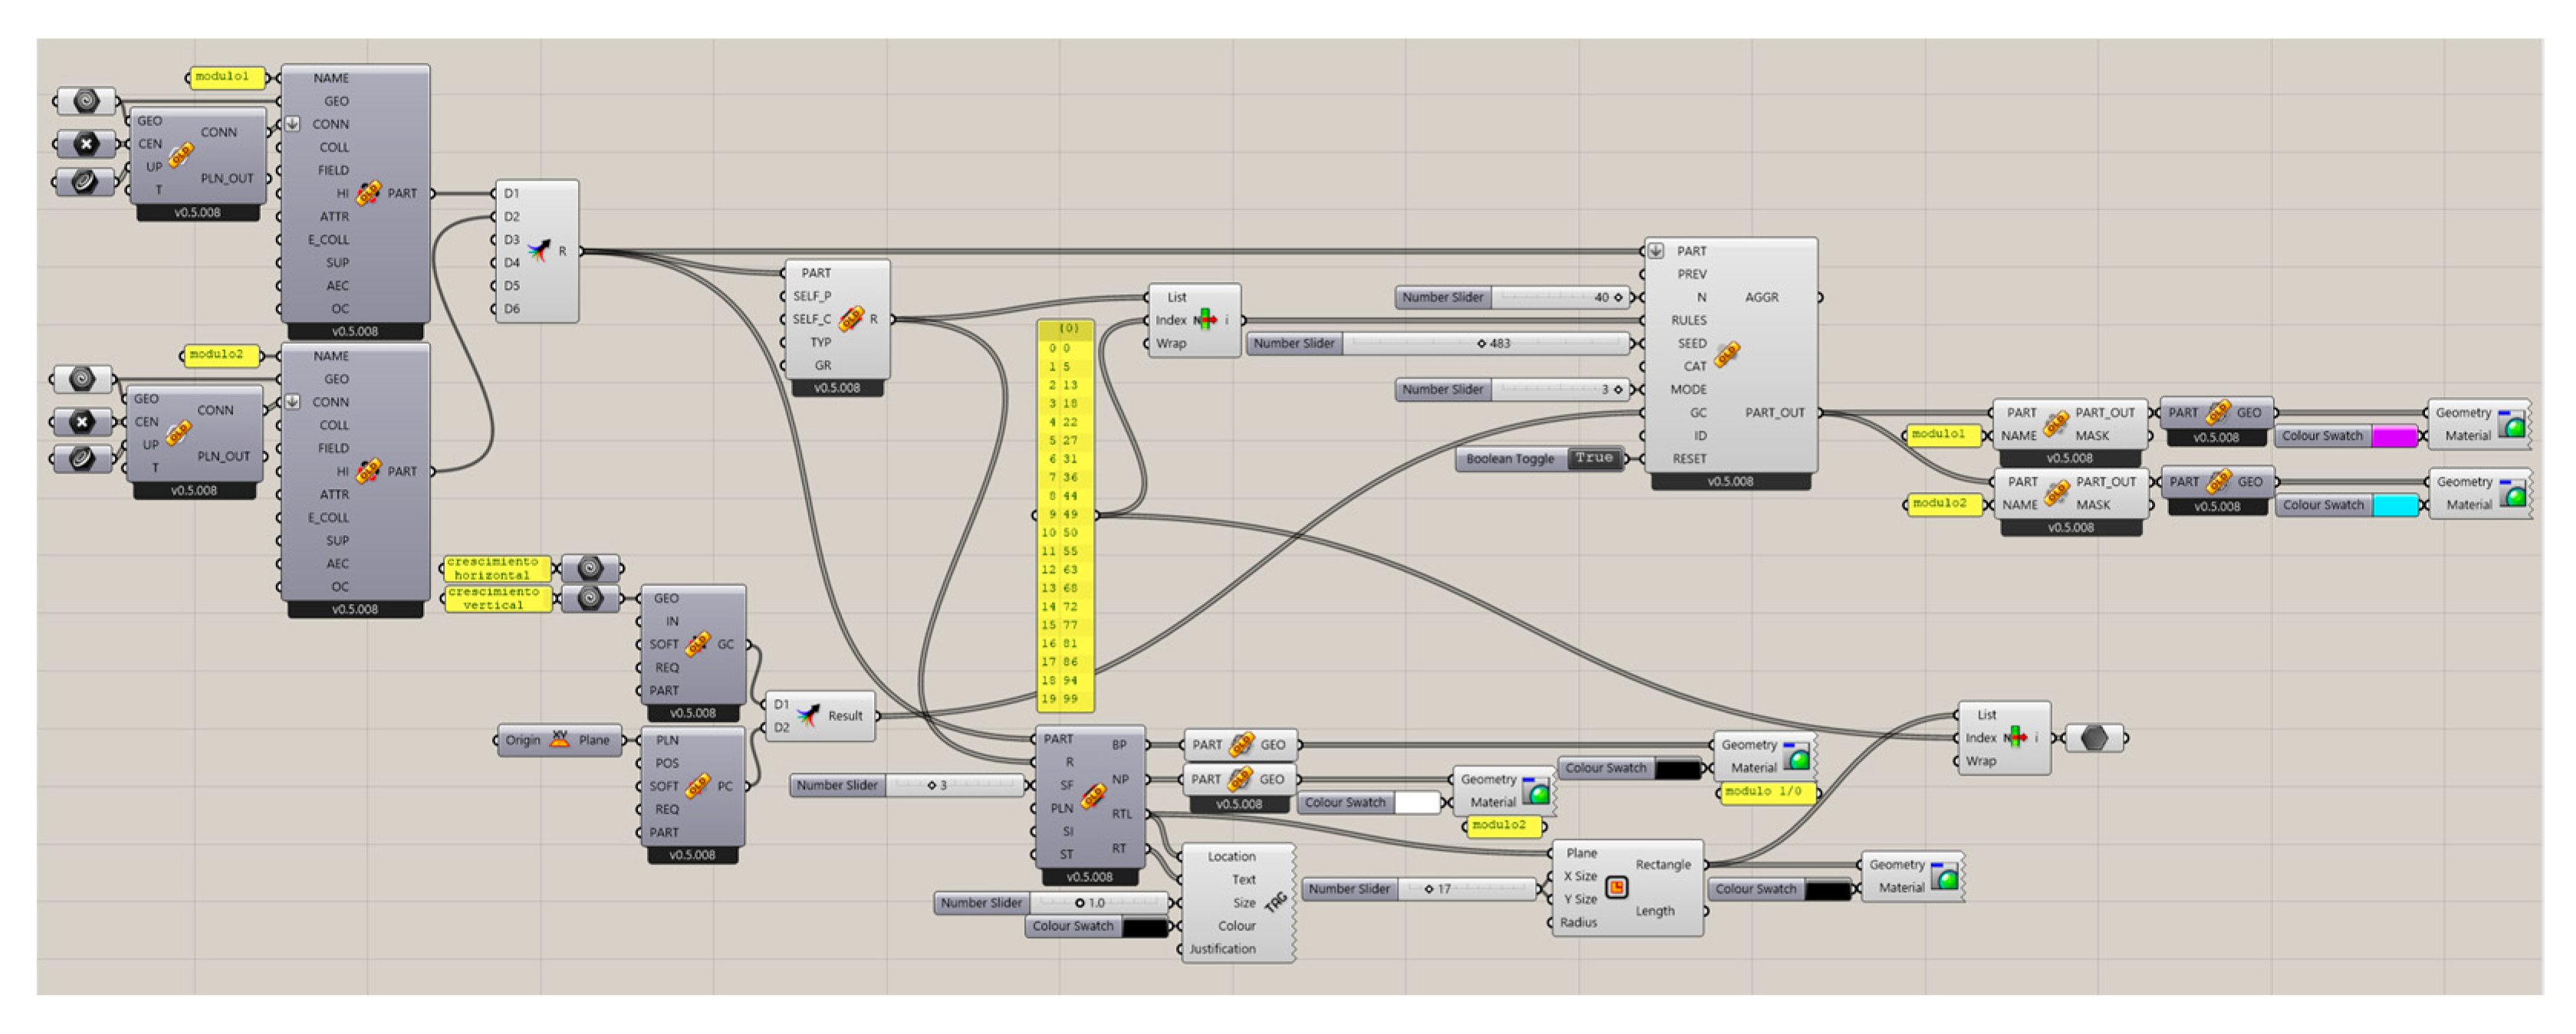Click the List Item icon beside the 483 slider
Viewport: 2576px width, 1034px height.
tap(1206, 320)
